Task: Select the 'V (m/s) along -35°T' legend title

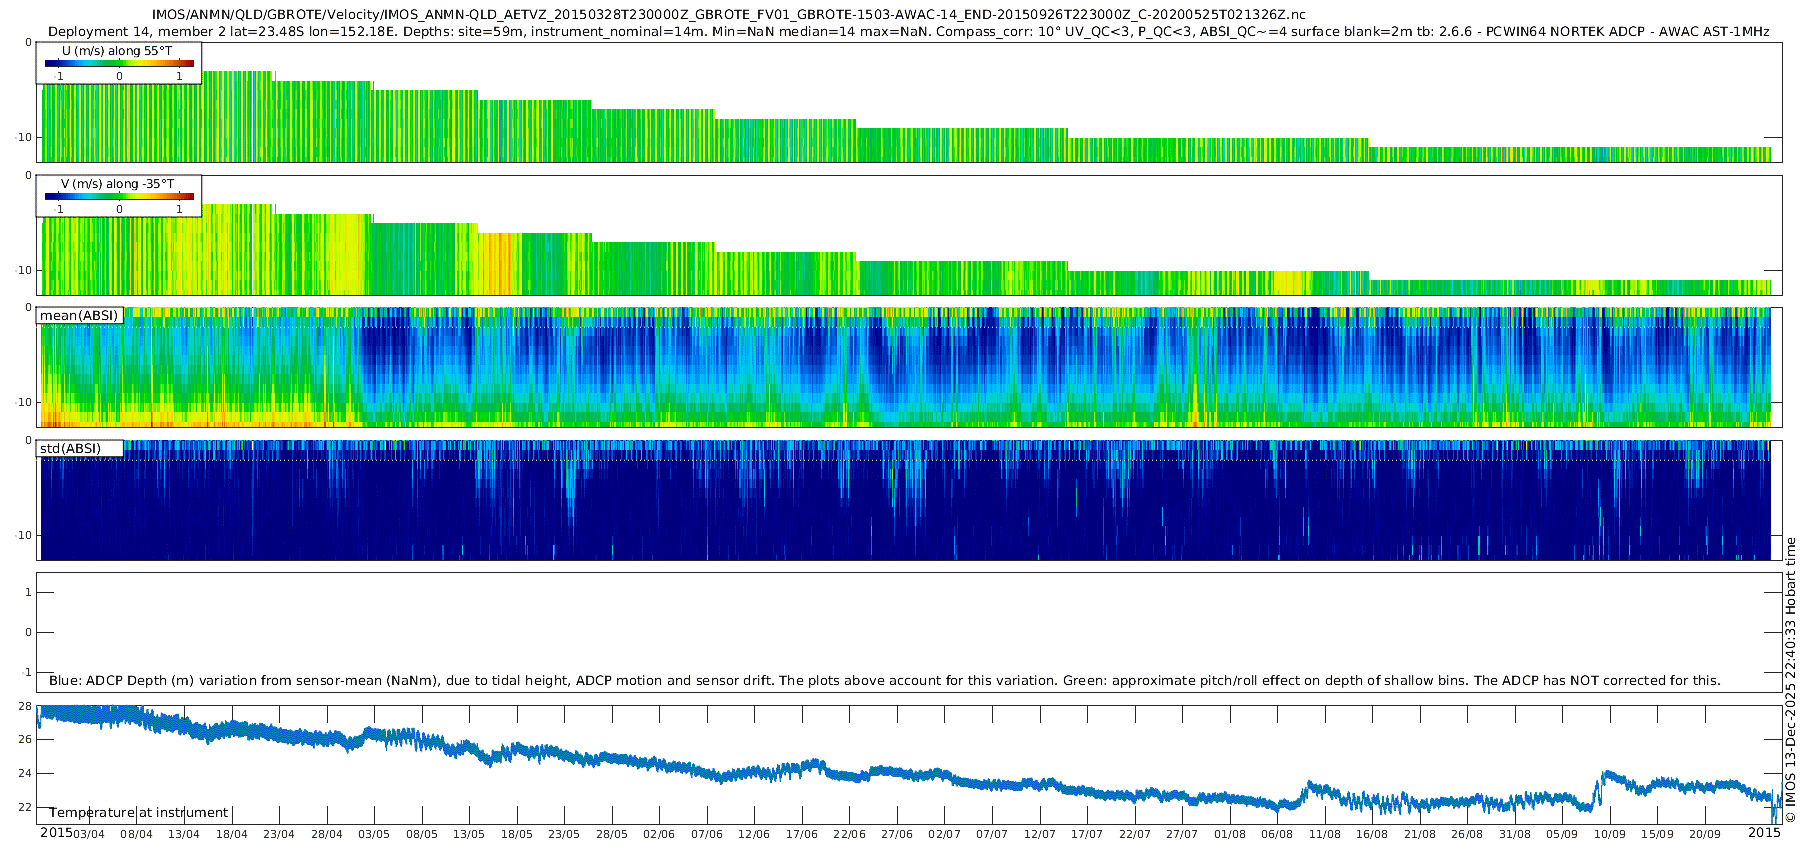Action: pos(117,184)
